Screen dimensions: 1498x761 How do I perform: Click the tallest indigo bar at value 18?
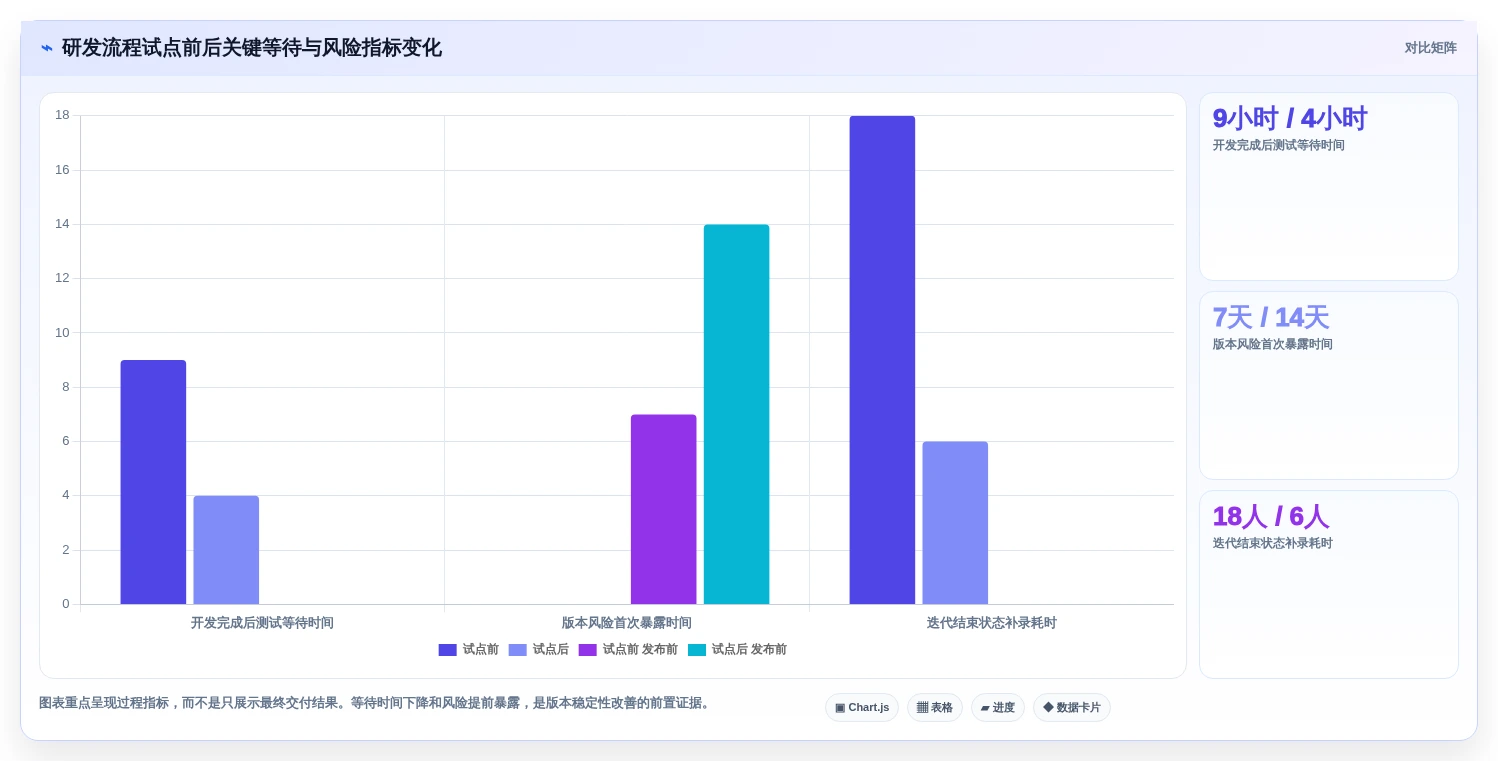click(882, 360)
